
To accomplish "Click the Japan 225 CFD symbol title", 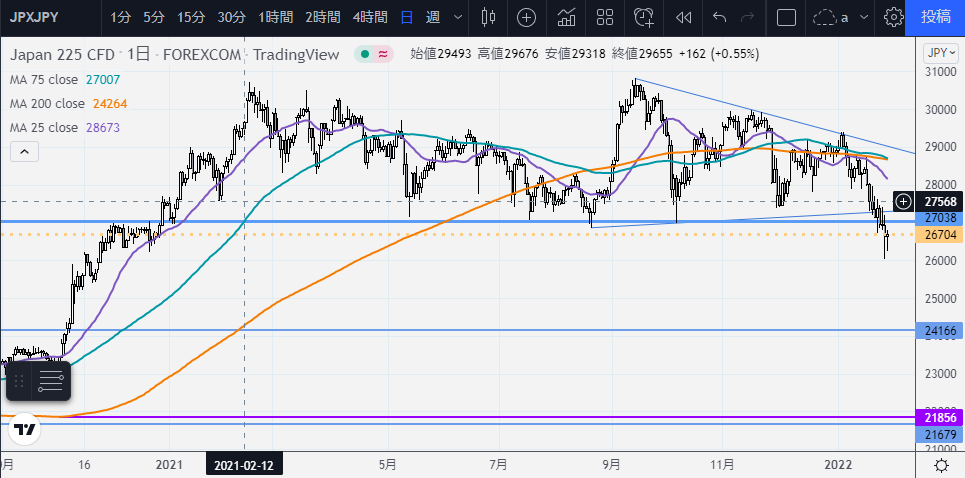I will click(62, 55).
